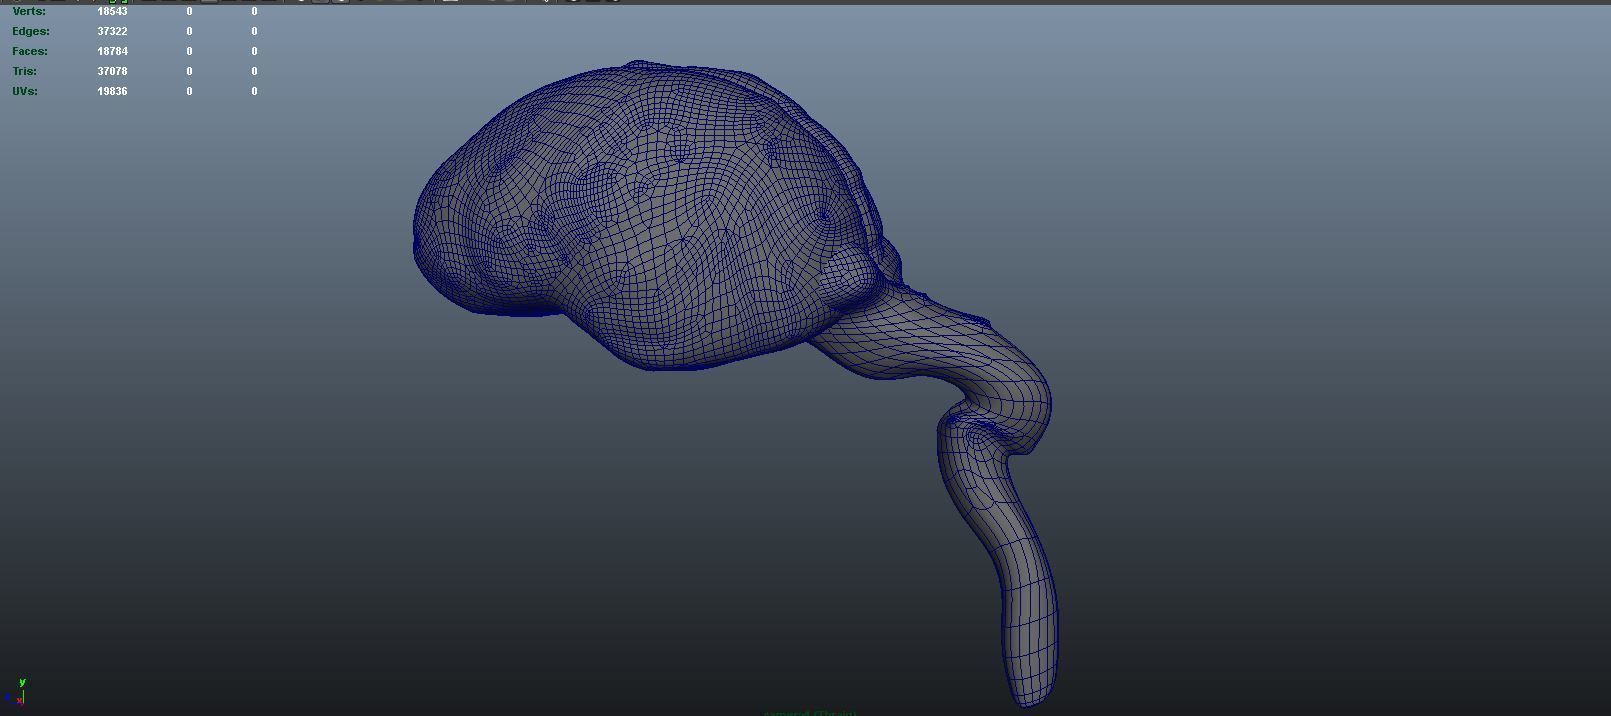Viewport: 1611px width, 716px height.
Task: Click the UVs count label
Action: point(25,91)
